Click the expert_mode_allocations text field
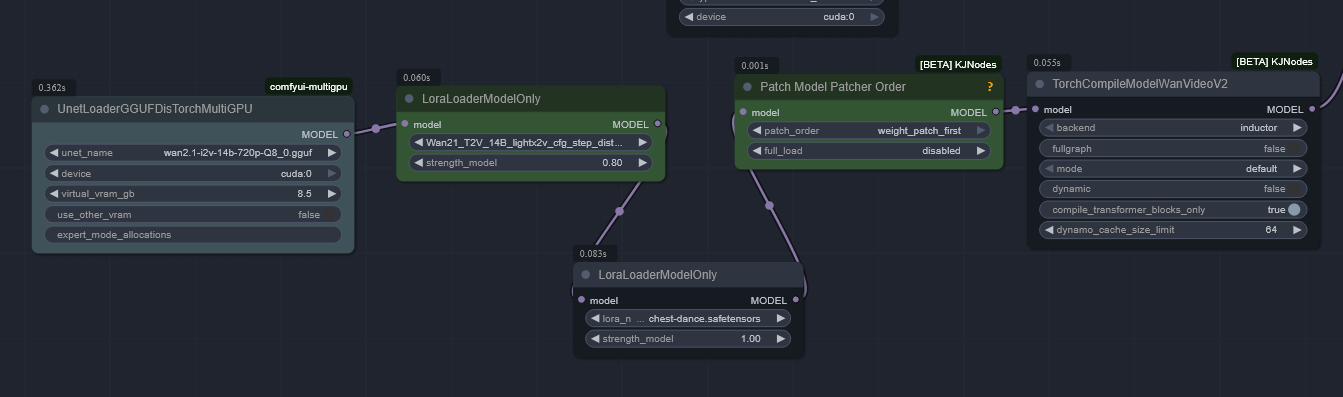 pos(193,235)
